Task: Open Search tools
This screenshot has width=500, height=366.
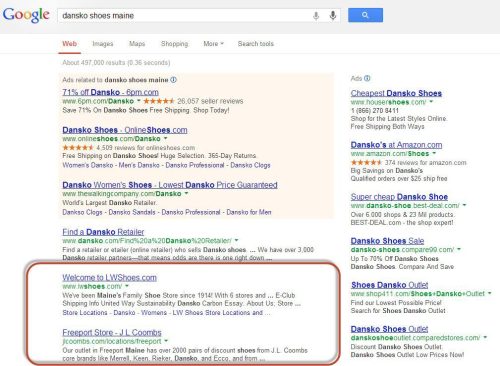Action: 256,44
